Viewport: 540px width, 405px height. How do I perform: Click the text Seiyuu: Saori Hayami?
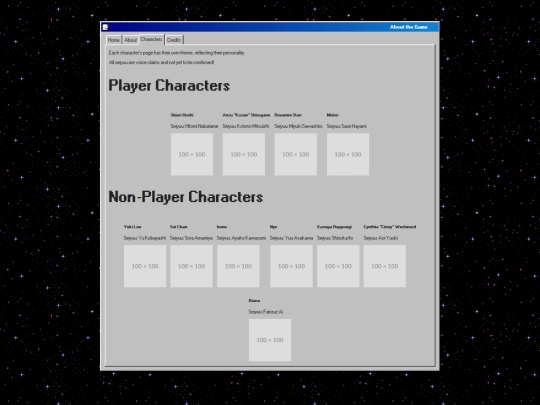click(x=346, y=126)
